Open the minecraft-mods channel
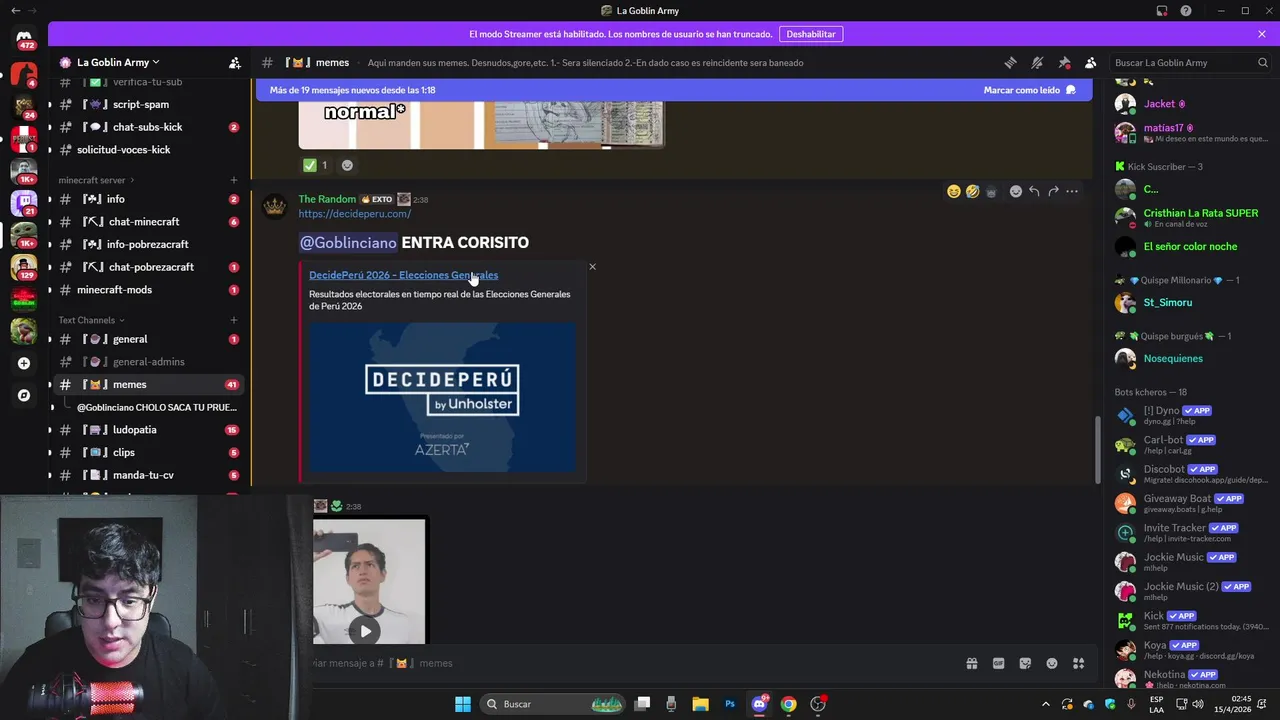 pyautogui.click(x=149, y=290)
